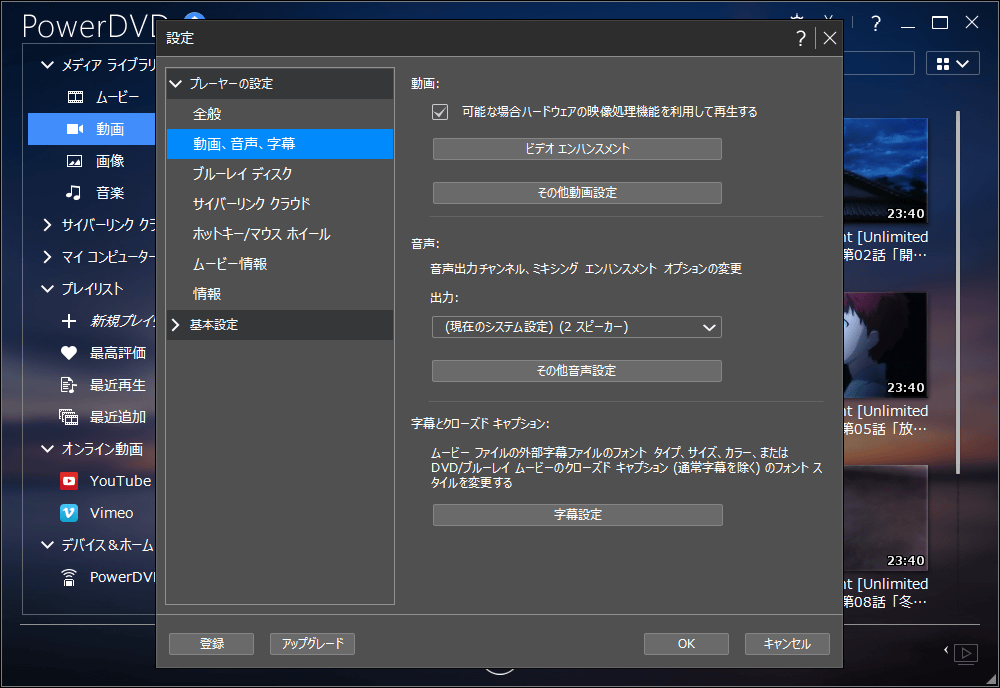Open 第05話 video thumbnail
The height and width of the screenshot is (688, 1000).
tap(885, 344)
